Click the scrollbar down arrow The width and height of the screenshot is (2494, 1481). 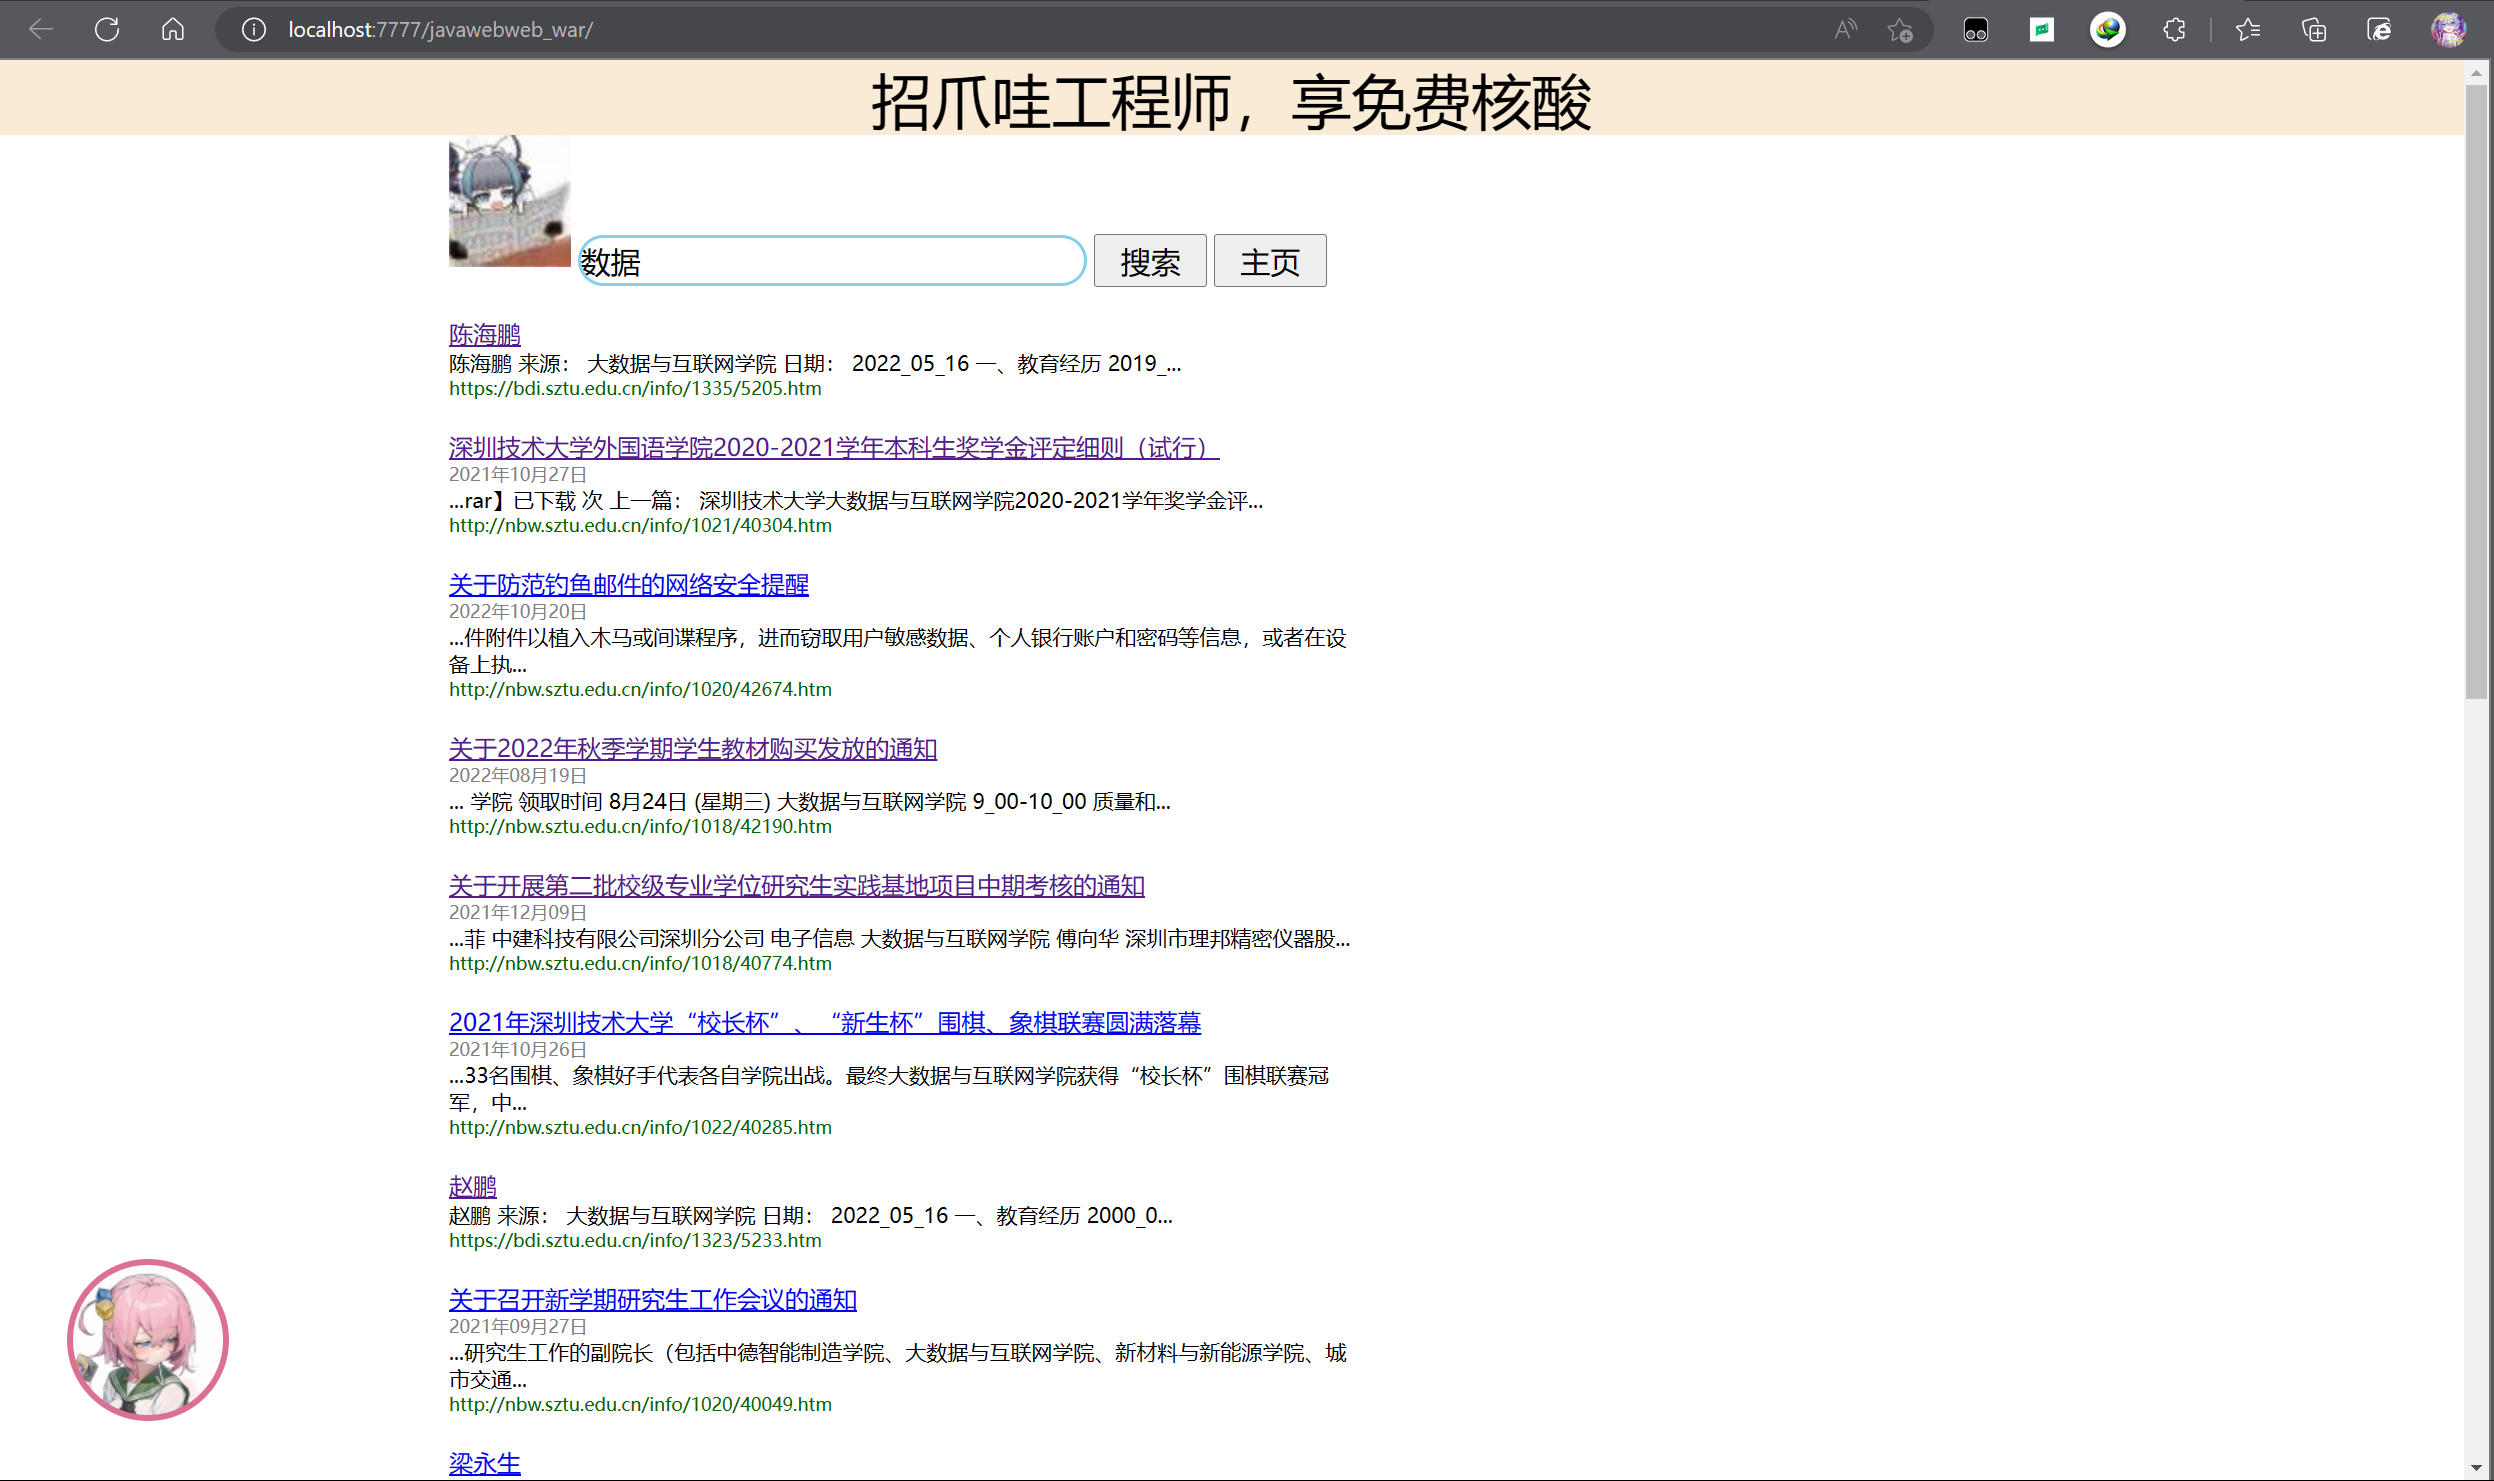click(x=2476, y=1468)
